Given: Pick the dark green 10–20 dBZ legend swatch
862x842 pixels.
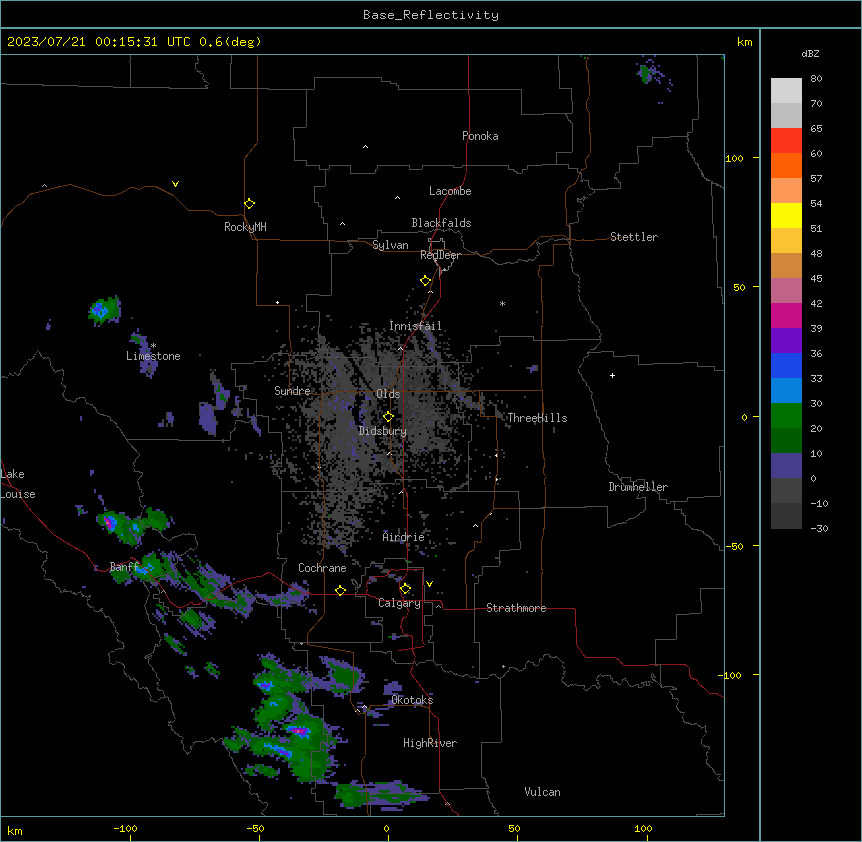Looking at the screenshot, I should click(x=786, y=441).
